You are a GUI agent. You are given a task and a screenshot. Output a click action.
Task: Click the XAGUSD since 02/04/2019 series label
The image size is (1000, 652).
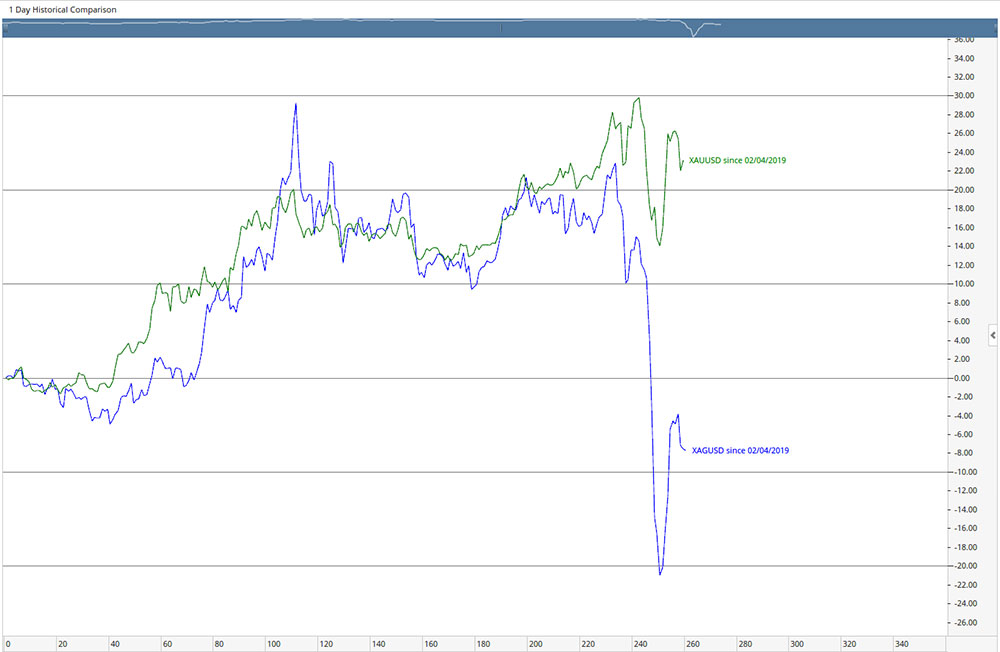tap(741, 451)
